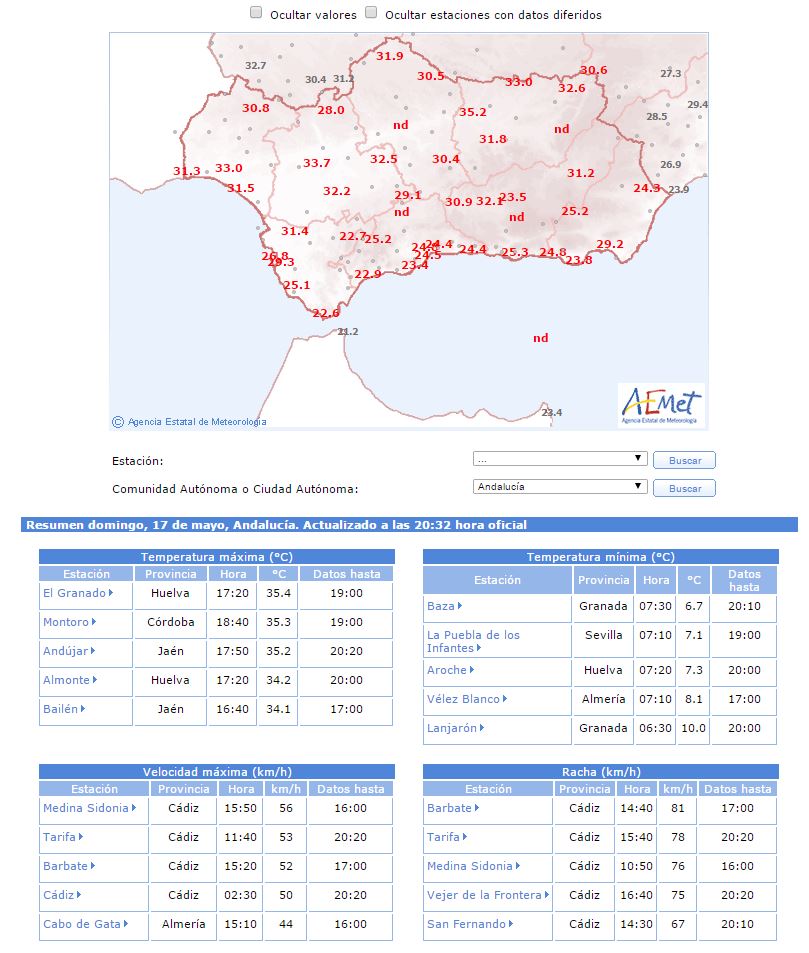The image size is (809, 953).
Task: Click the 33.7 station value on map
Action: 317,163
